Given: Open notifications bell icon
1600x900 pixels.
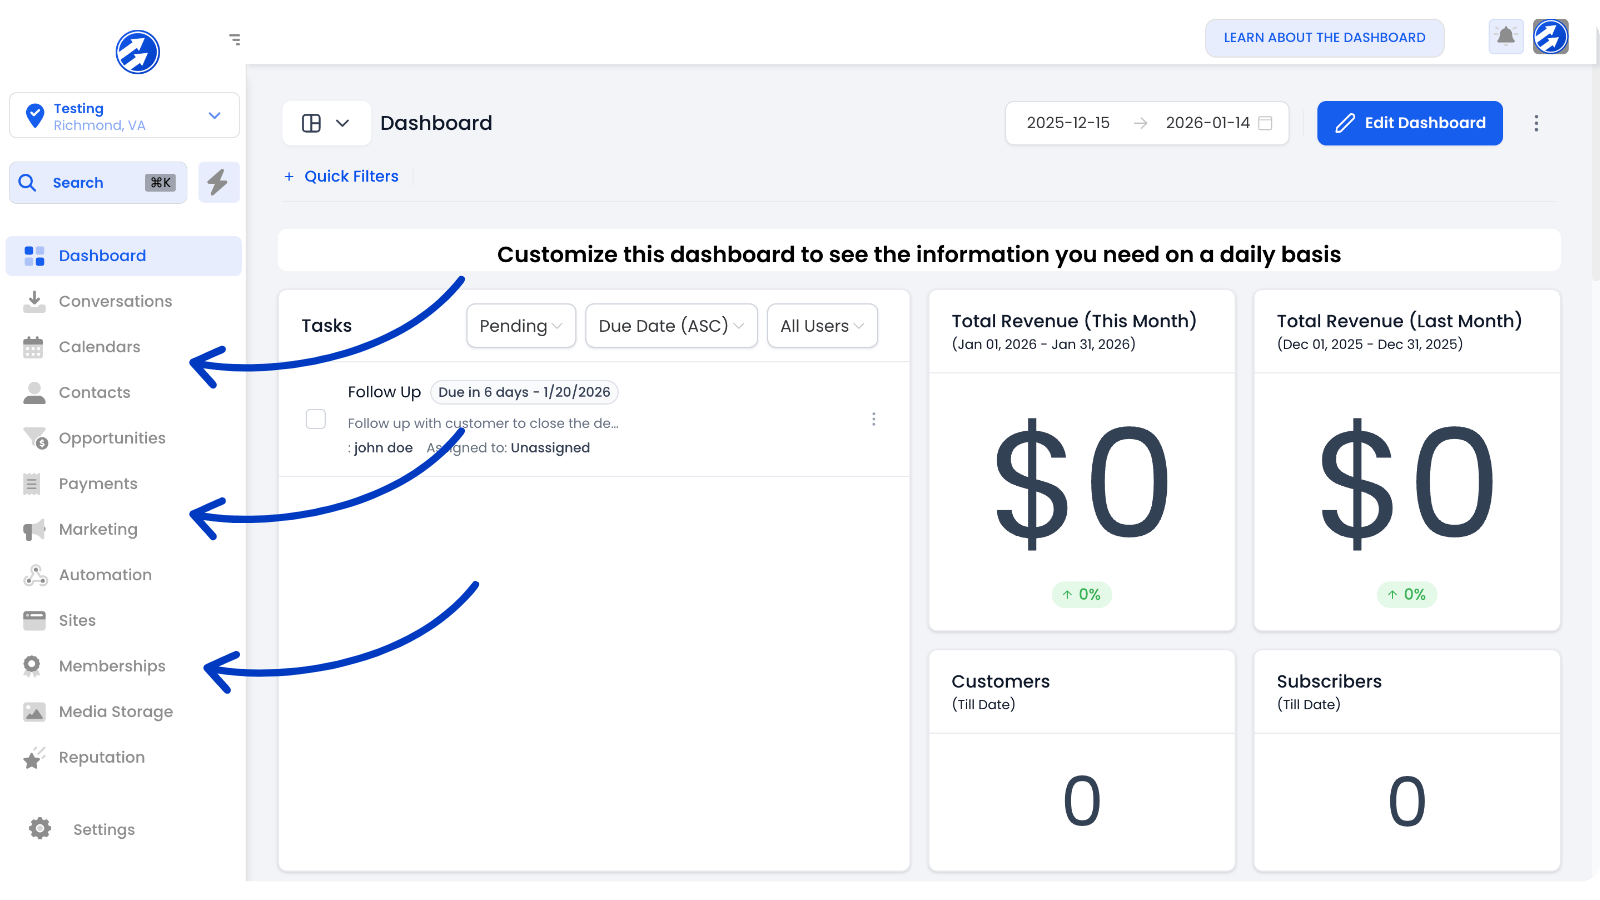Looking at the screenshot, I should click(1506, 37).
